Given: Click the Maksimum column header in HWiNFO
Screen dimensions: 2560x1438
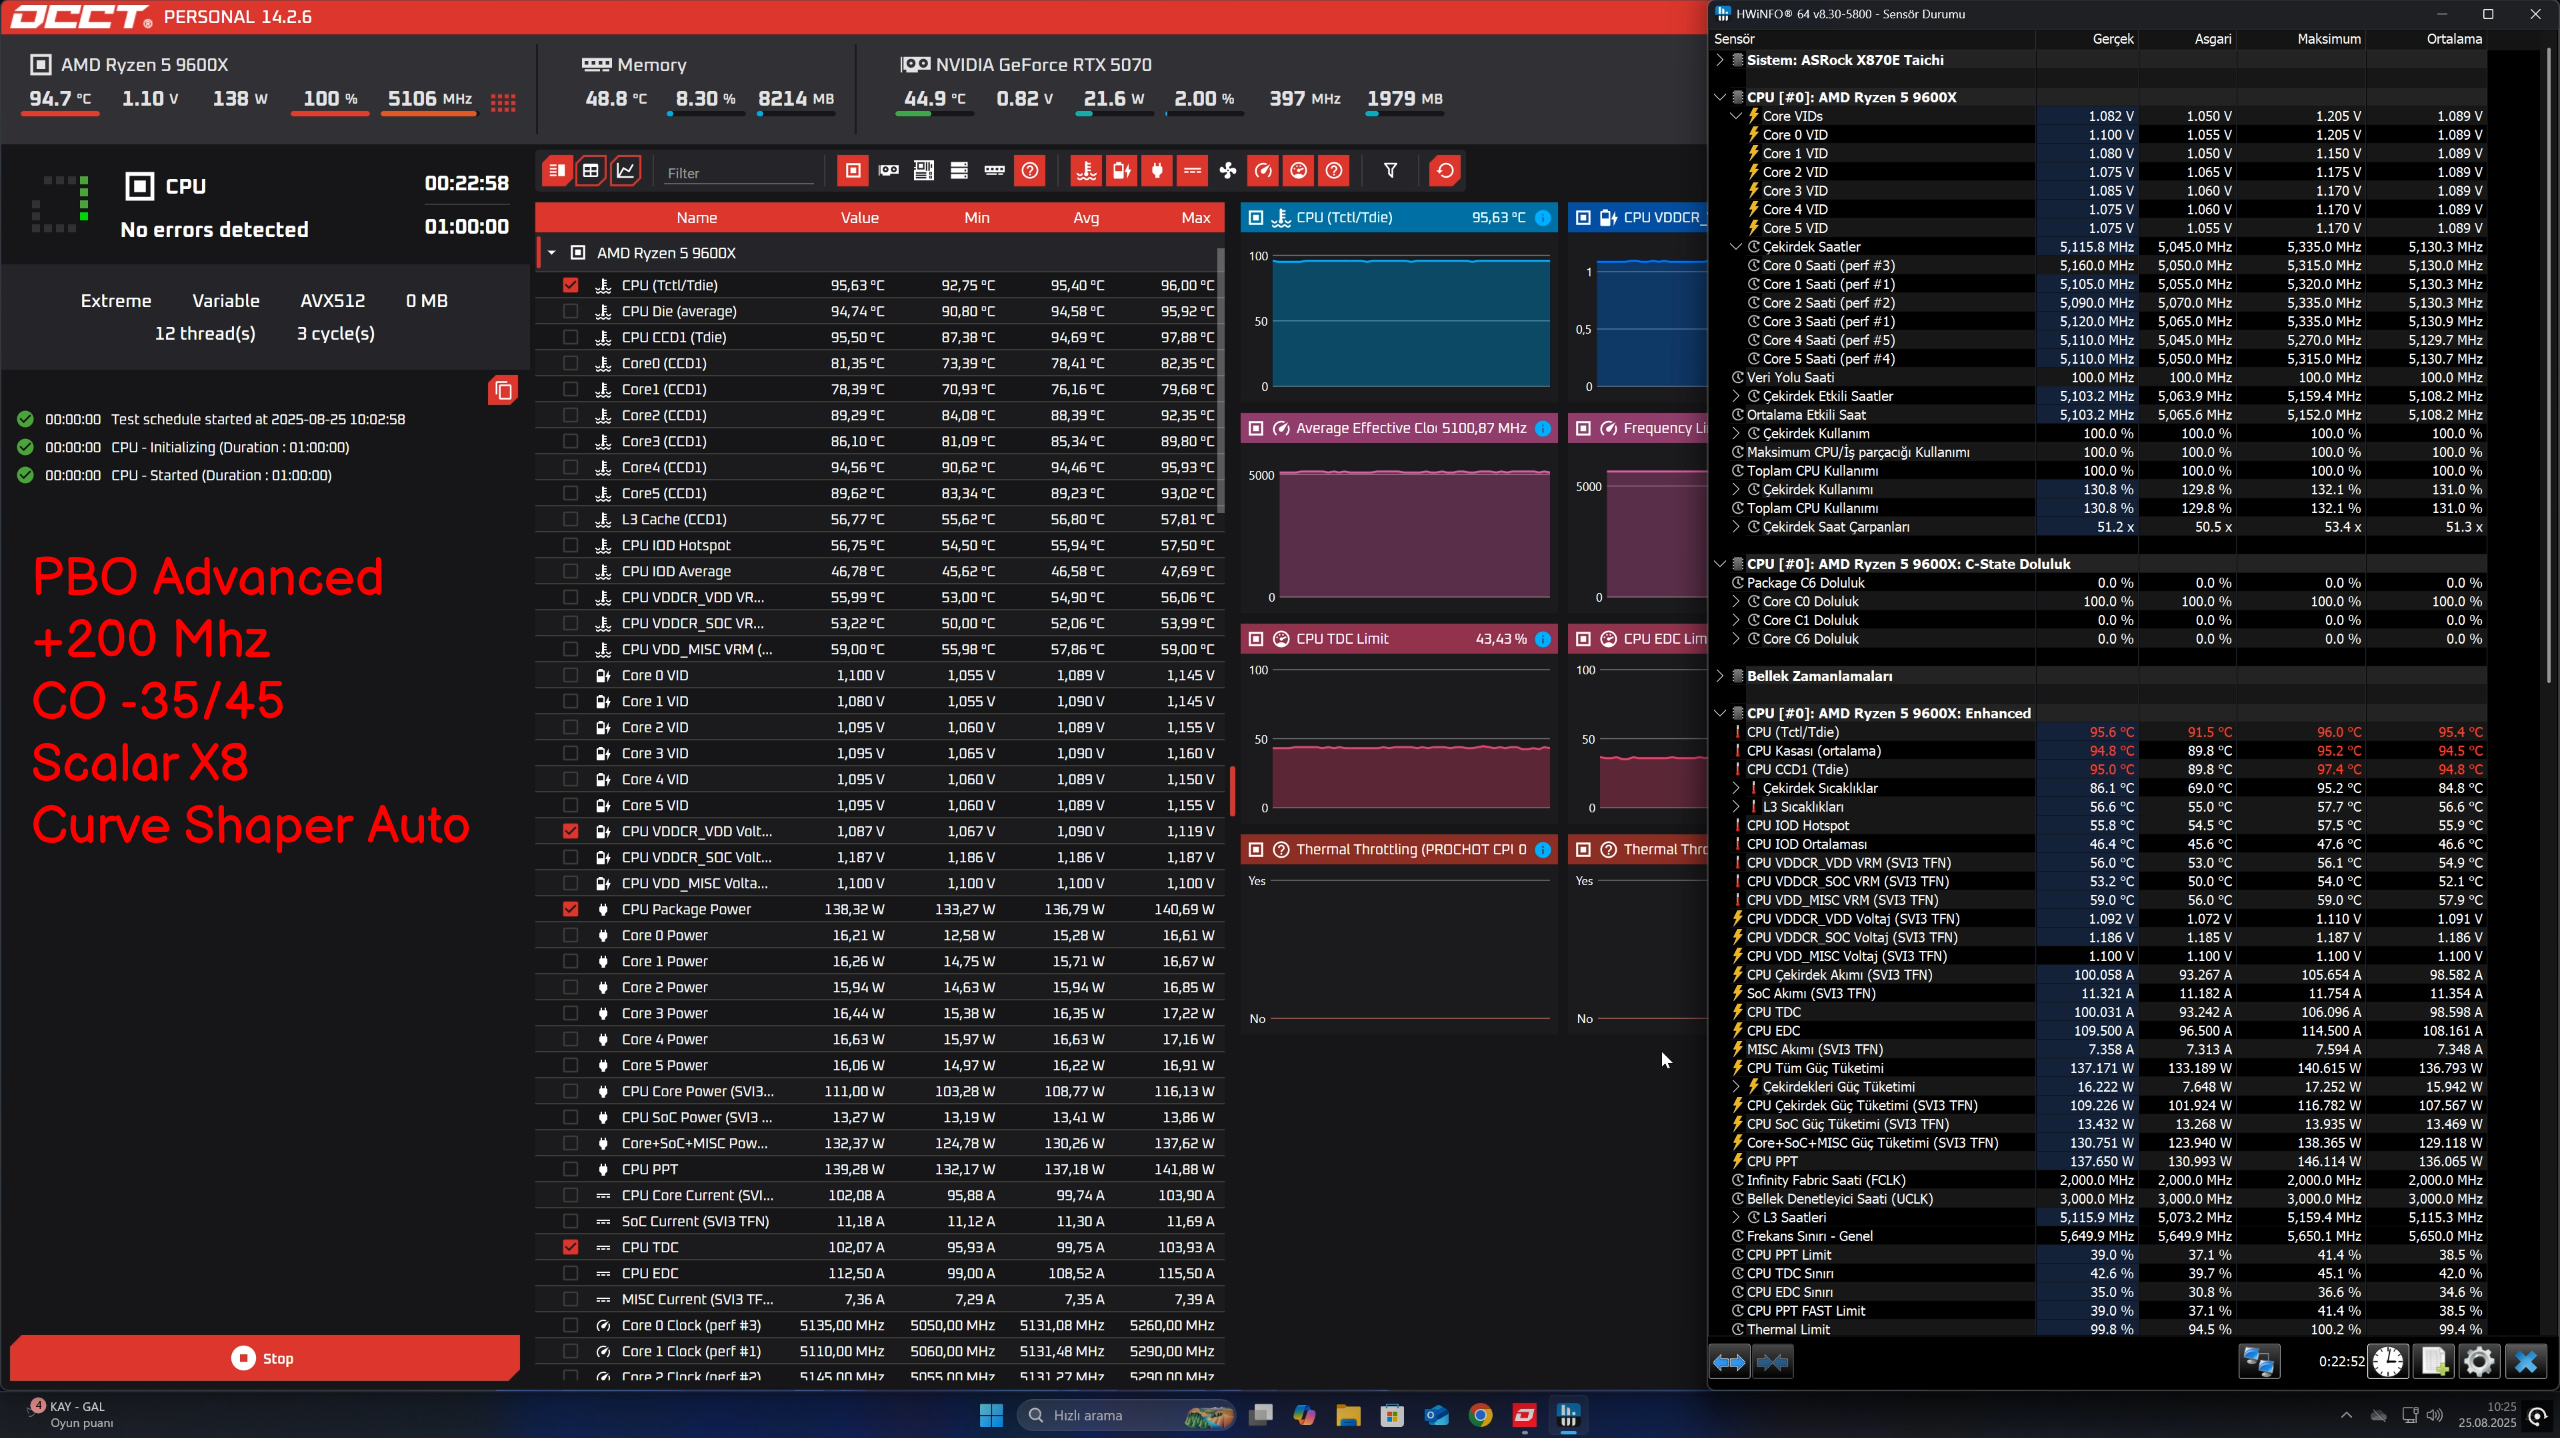Looking at the screenshot, I should click(x=2329, y=39).
